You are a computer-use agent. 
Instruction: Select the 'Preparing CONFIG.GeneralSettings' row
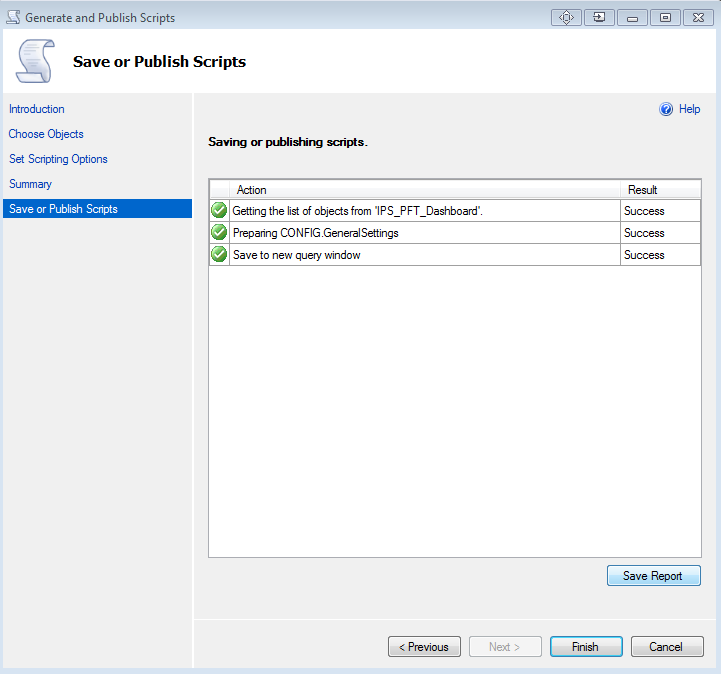(455, 233)
